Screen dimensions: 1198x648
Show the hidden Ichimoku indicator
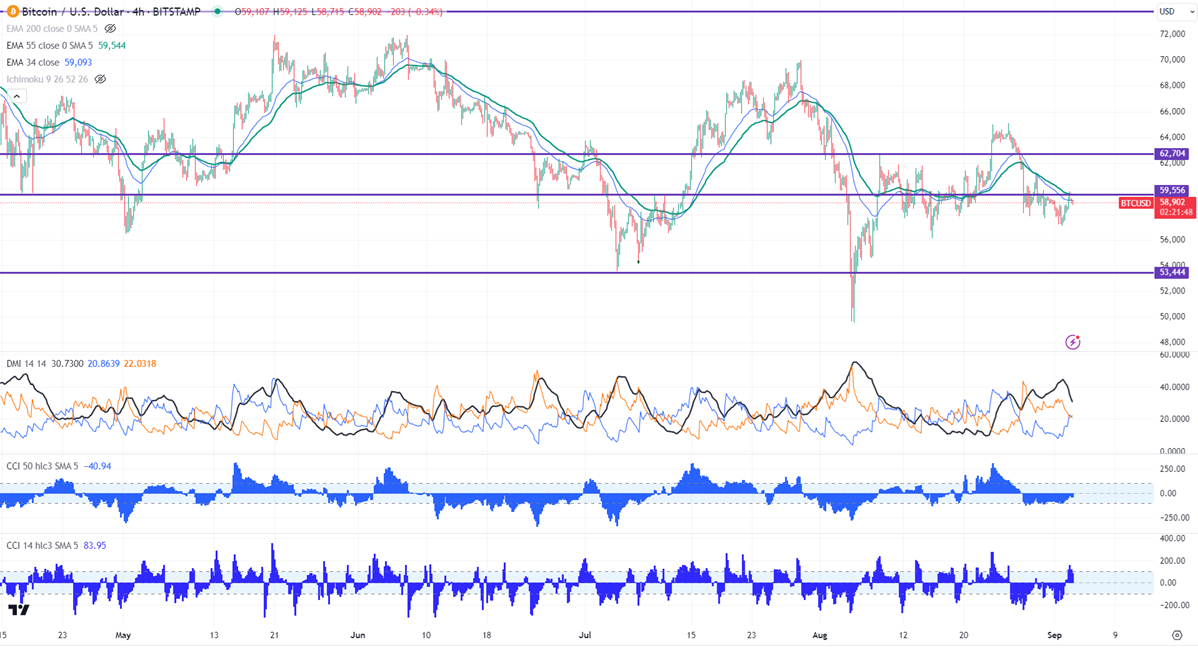100,79
